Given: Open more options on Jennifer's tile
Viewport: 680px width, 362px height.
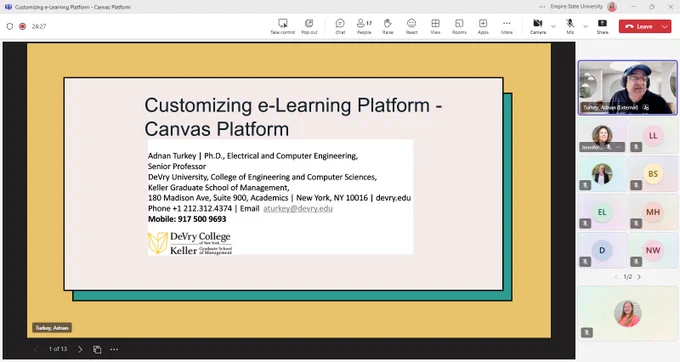Looking at the screenshot, I should [618, 147].
